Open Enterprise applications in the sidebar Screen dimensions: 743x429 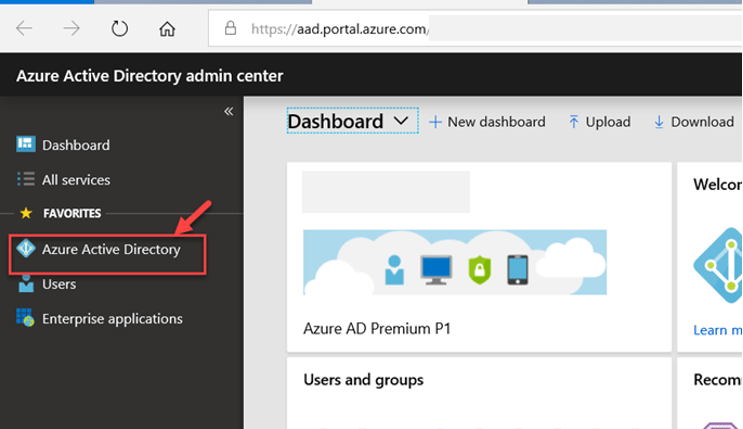coord(112,319)
